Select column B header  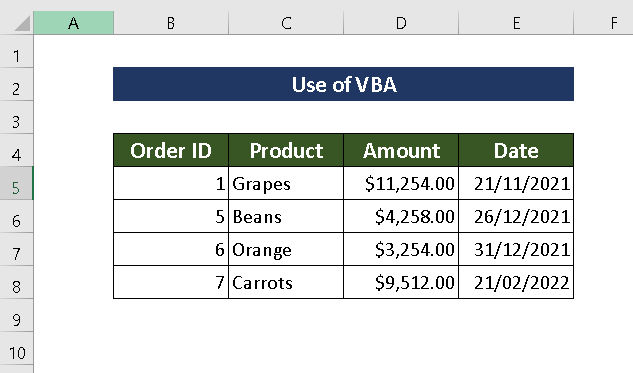(x=171, y=23)
